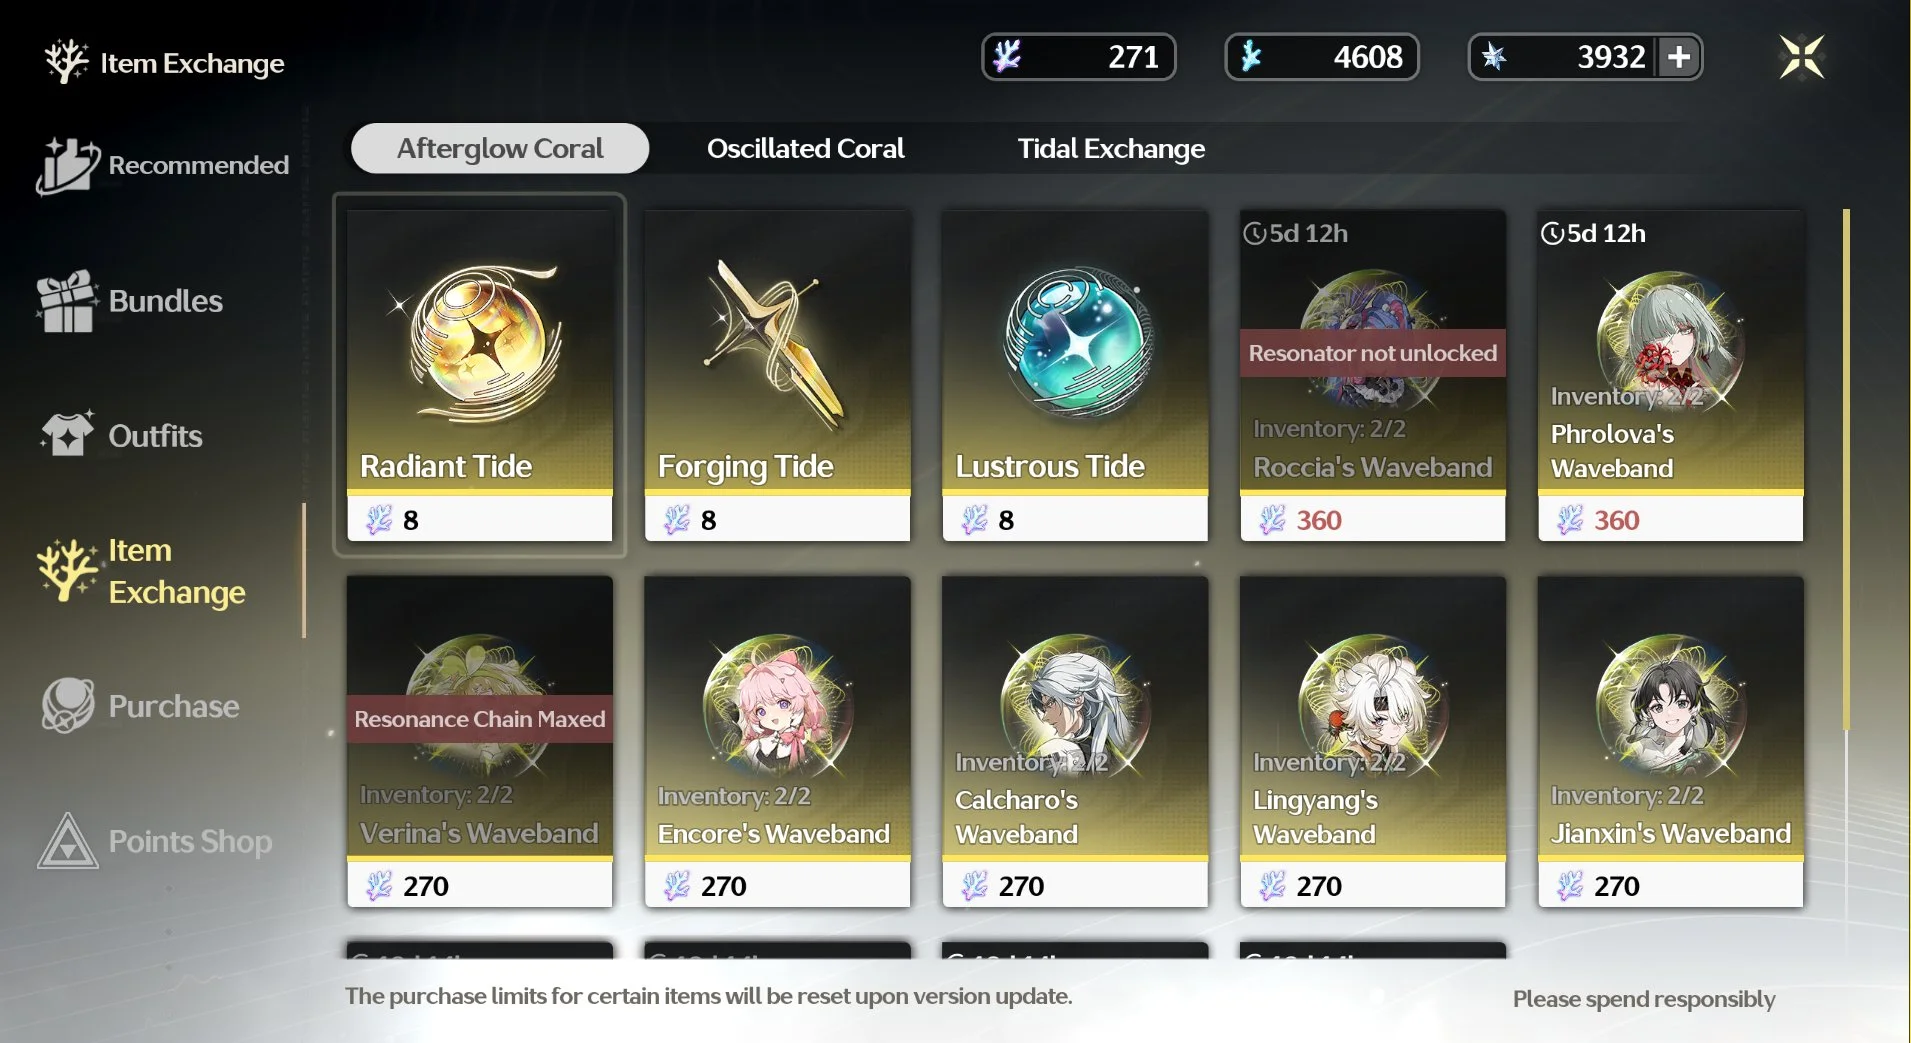This screenshot has width=1911, height=1043.
Task: Click the item list vertical scrollbar
Action: coord(1846,470)
